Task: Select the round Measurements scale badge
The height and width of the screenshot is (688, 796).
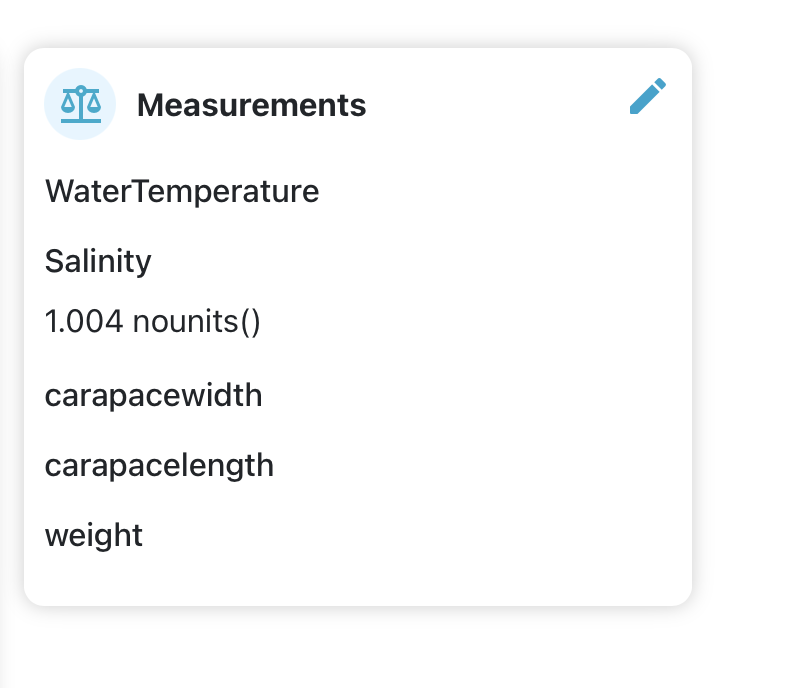Action: 80,104
